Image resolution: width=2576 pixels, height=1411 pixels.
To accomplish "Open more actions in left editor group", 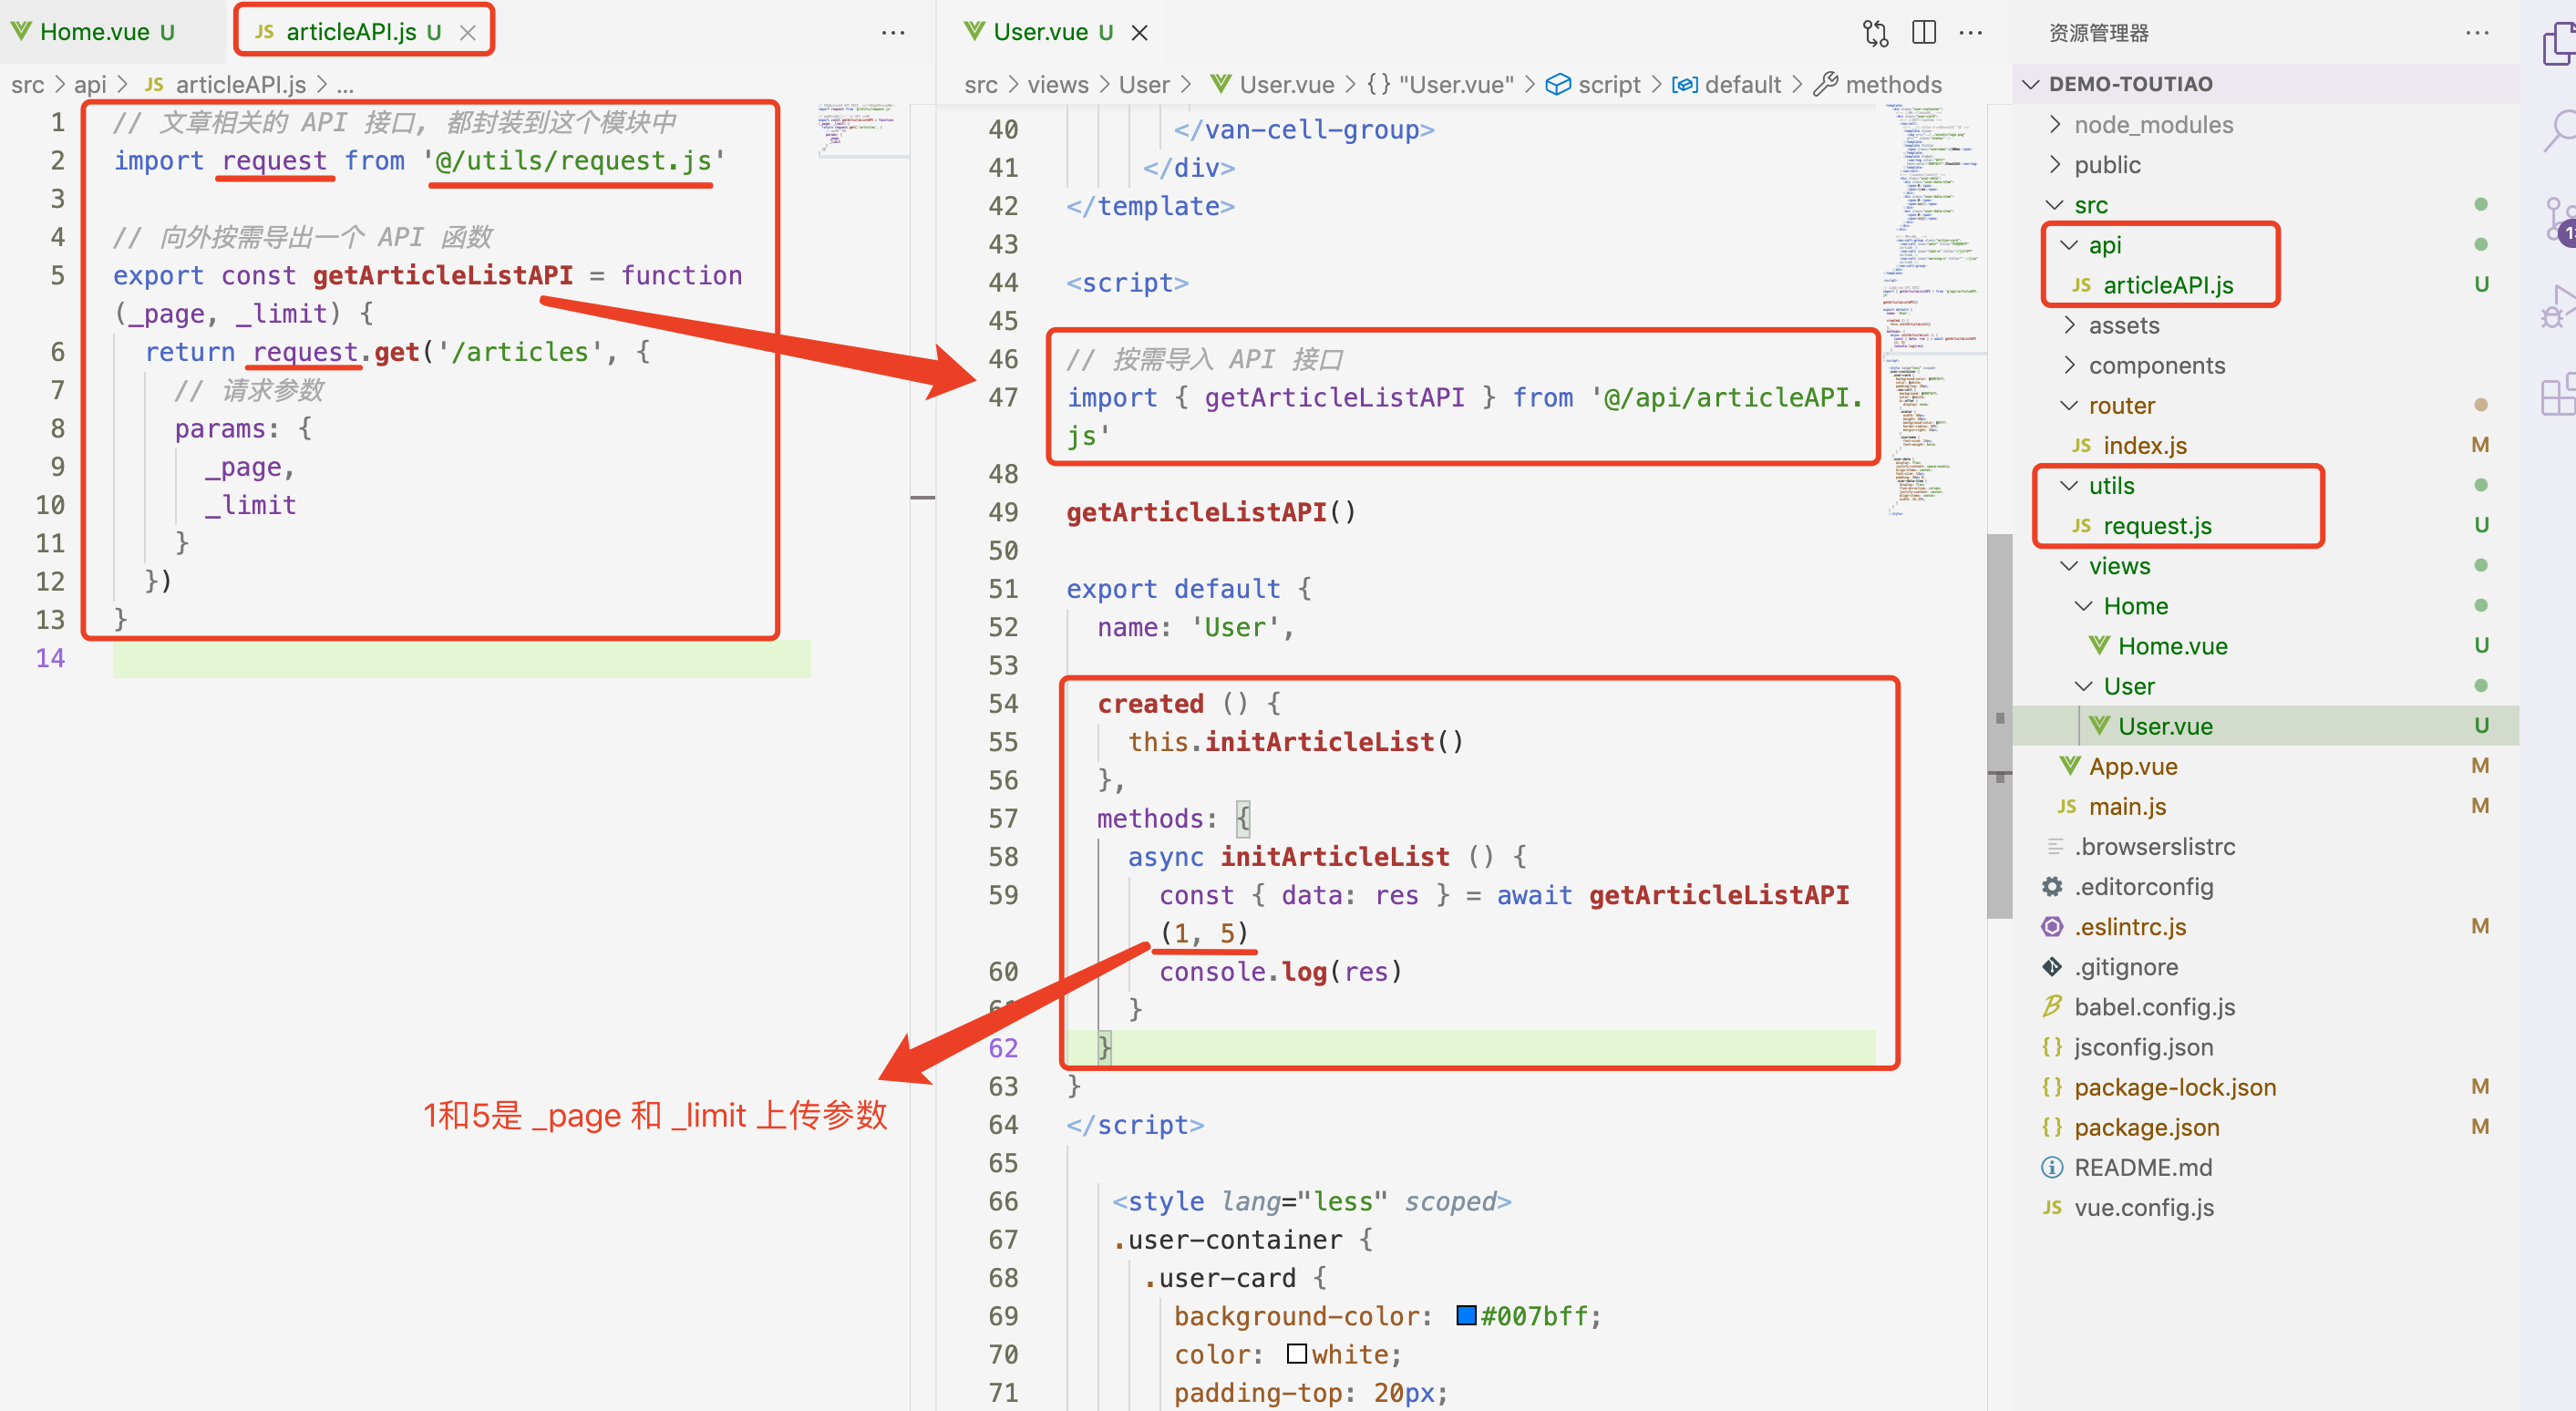I will [x=893, y=32].
